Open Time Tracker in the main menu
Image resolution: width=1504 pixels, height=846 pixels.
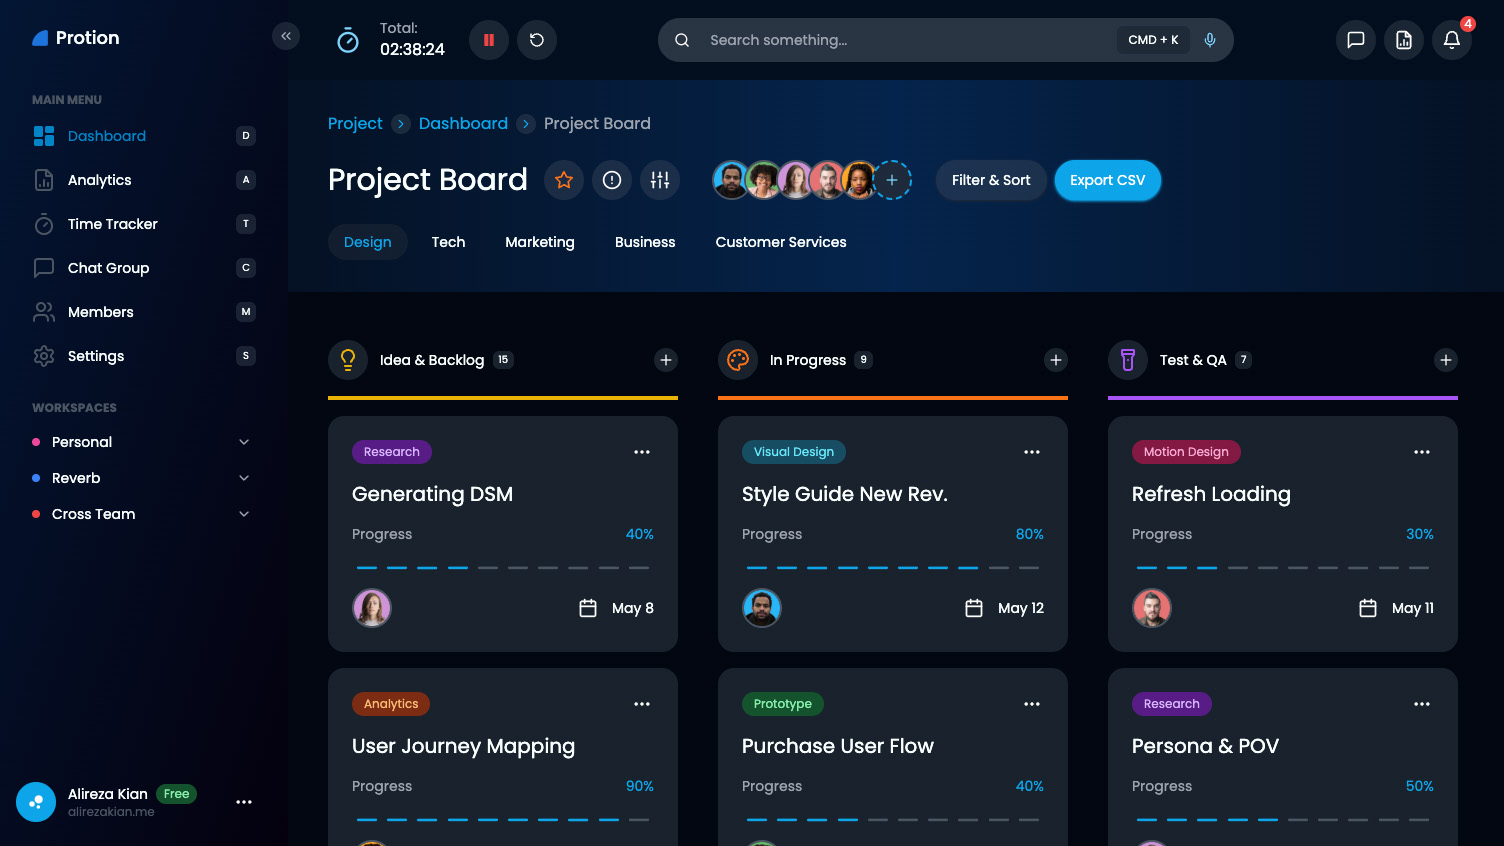113,224
